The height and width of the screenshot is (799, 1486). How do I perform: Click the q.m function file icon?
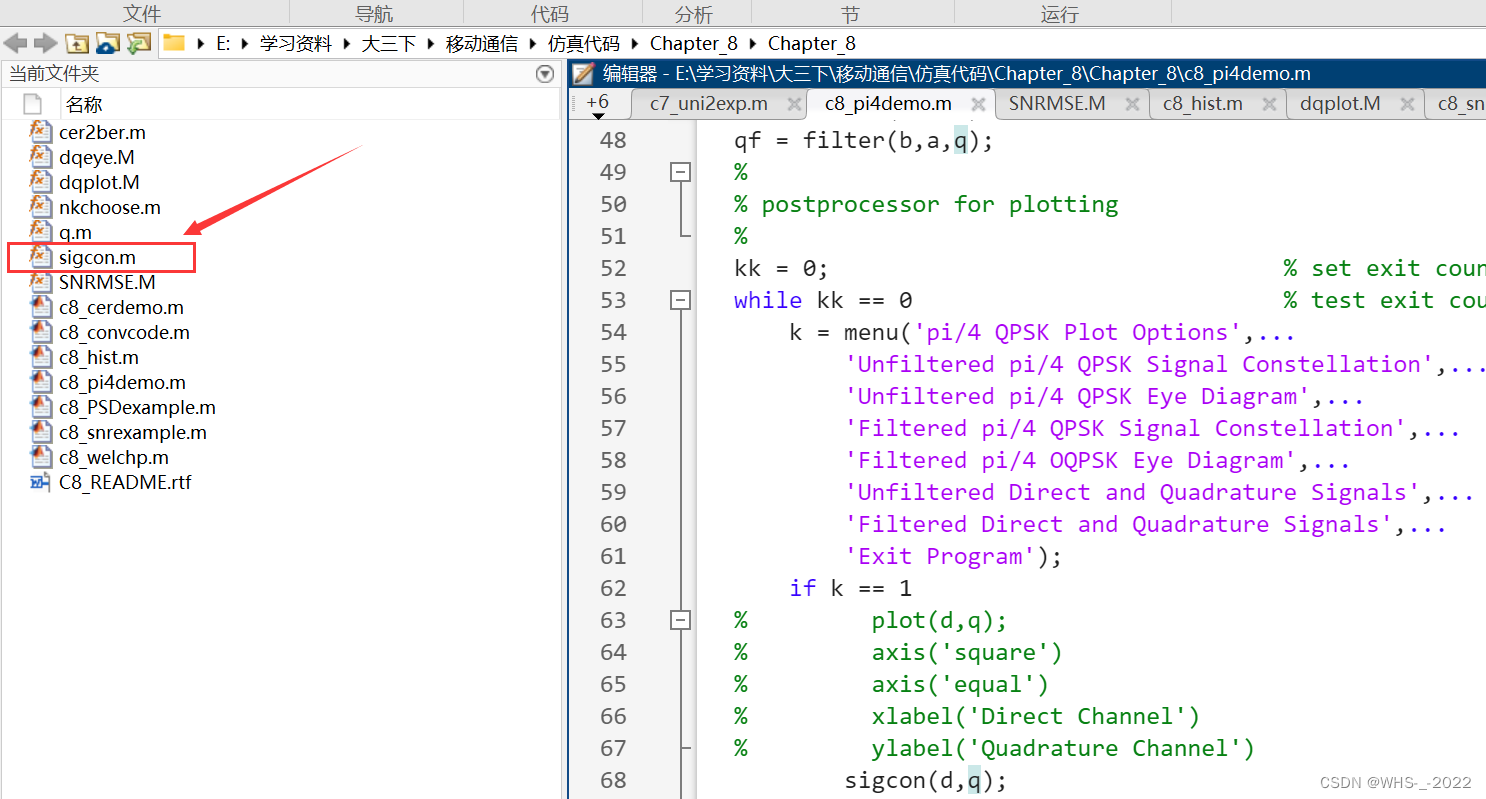[41, 232]
